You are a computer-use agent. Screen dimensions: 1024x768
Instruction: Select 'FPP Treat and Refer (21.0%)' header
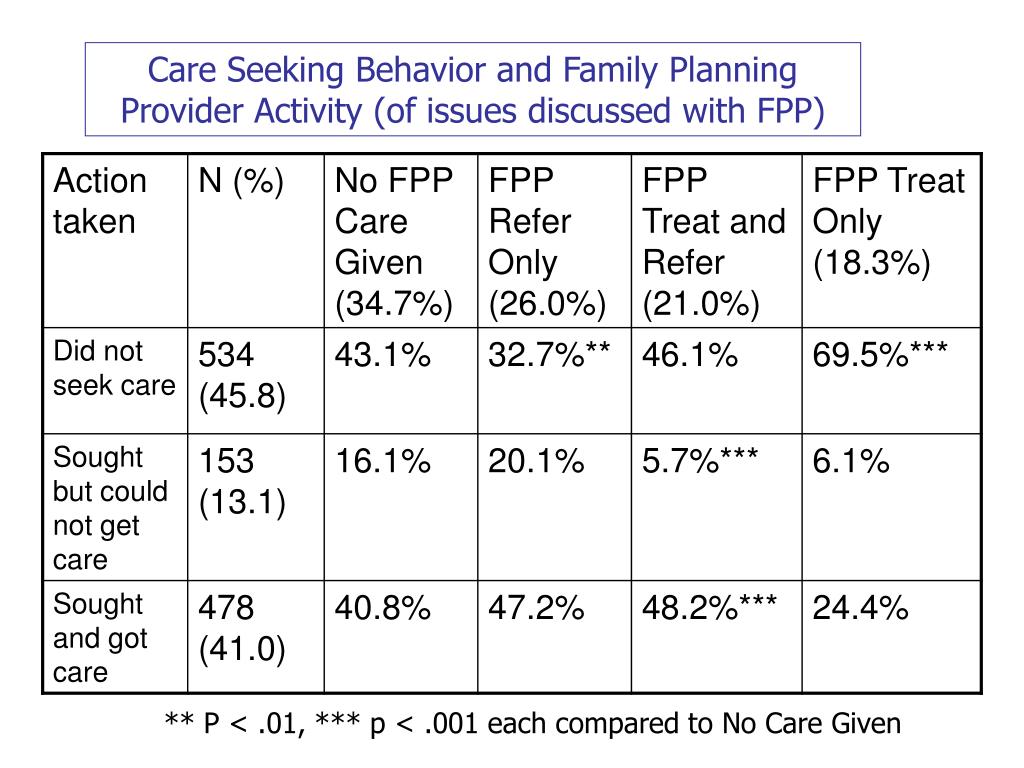click(714, 242)
